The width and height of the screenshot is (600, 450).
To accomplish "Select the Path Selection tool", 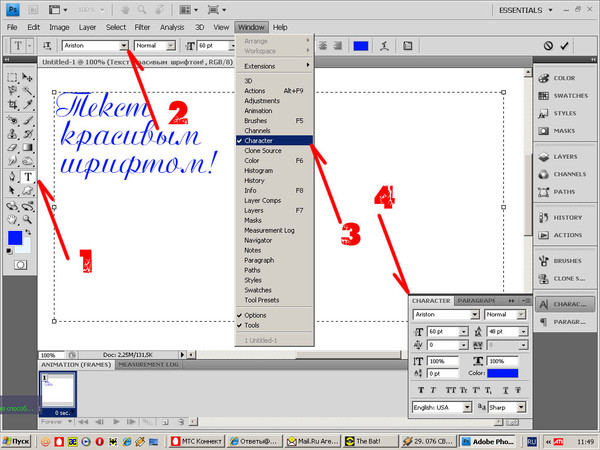I will click(12, 190).
